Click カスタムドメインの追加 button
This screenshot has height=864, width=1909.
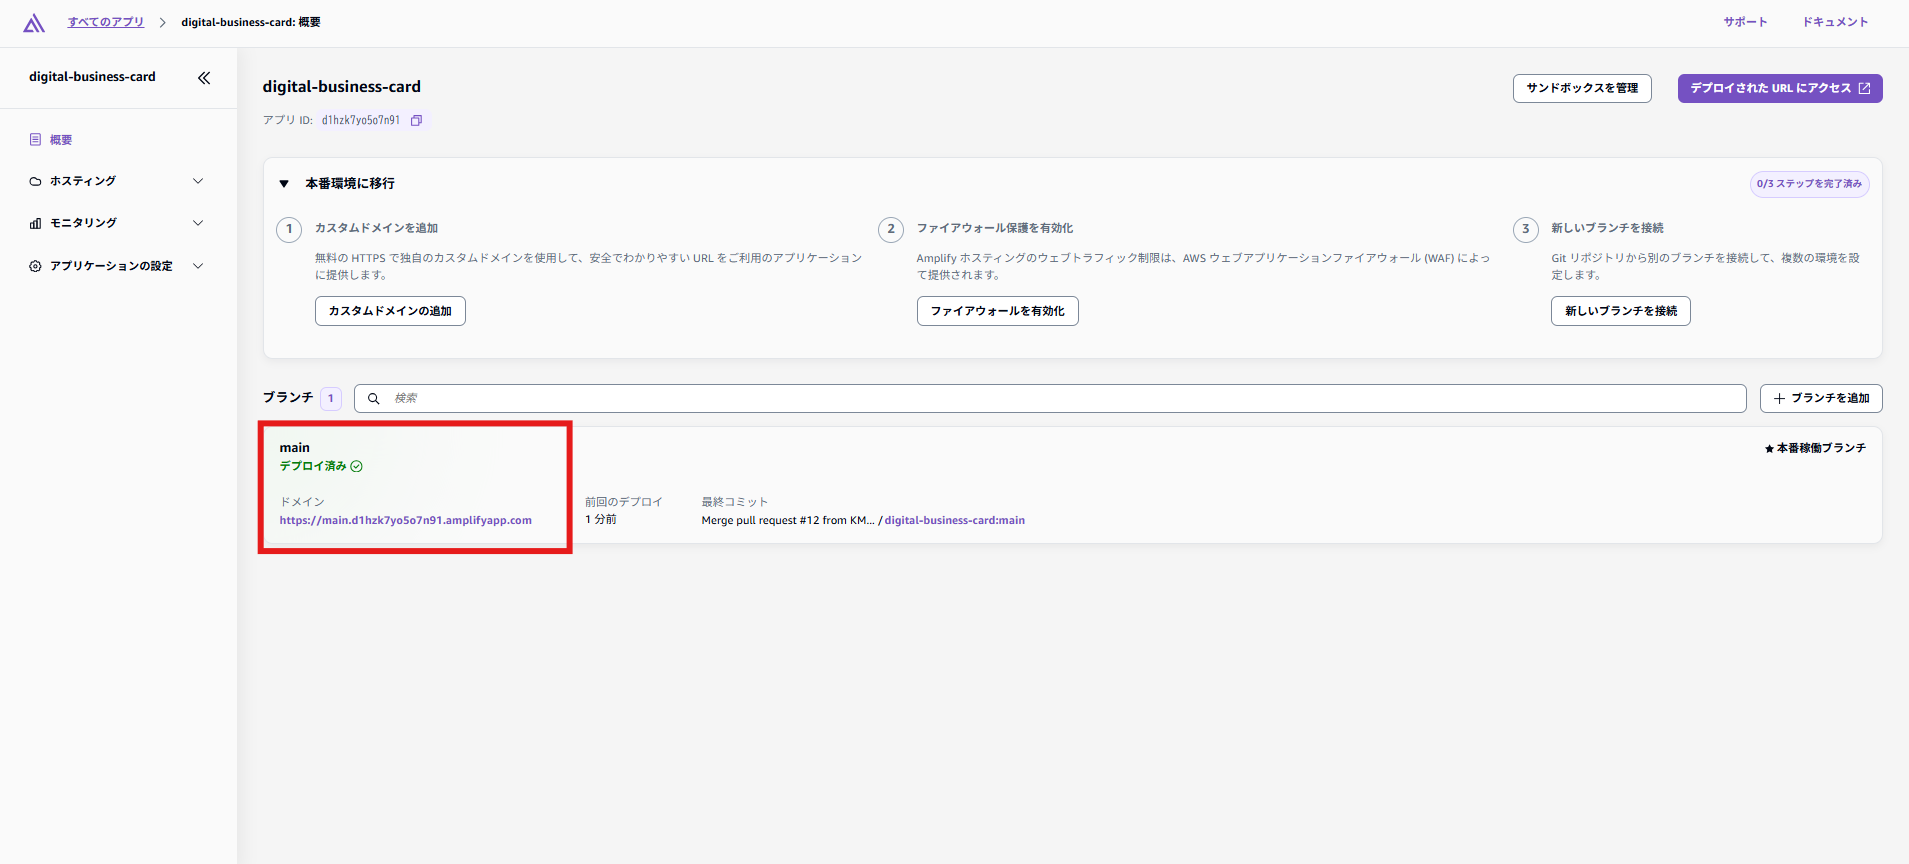pos(390,311)
